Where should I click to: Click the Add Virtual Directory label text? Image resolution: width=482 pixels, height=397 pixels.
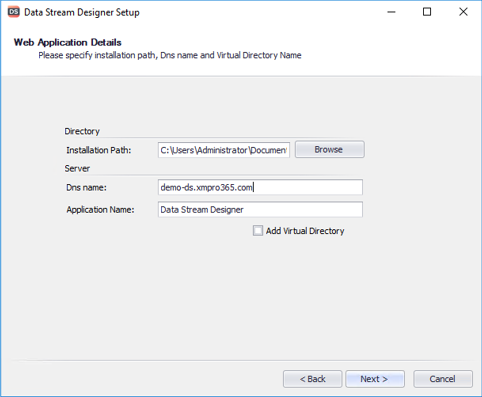pos(305,231)
